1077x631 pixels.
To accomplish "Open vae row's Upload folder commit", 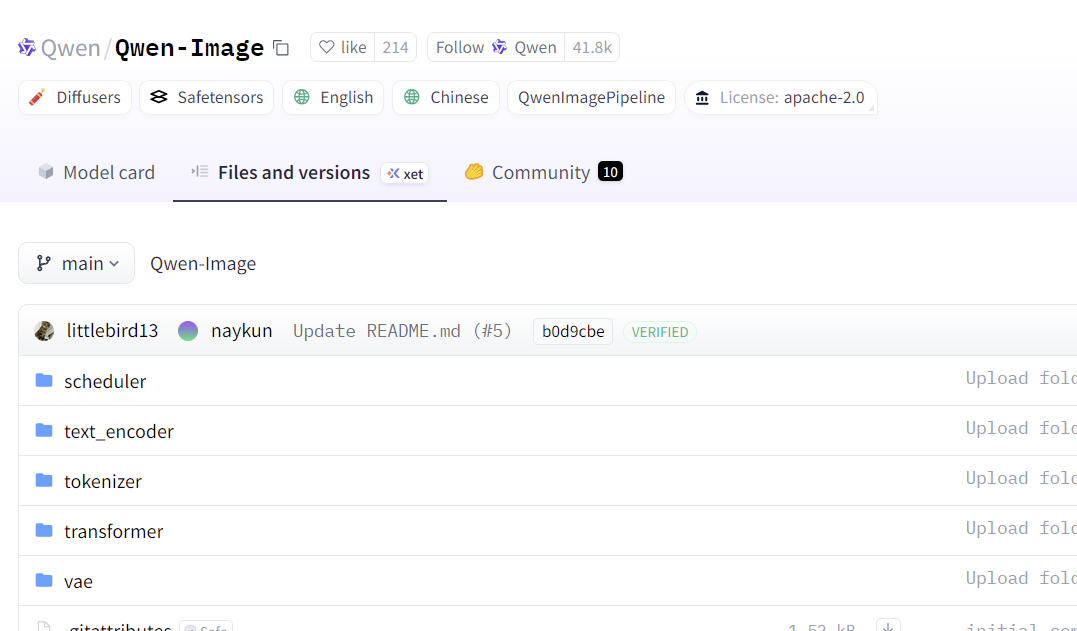I will coord(1021,579).
